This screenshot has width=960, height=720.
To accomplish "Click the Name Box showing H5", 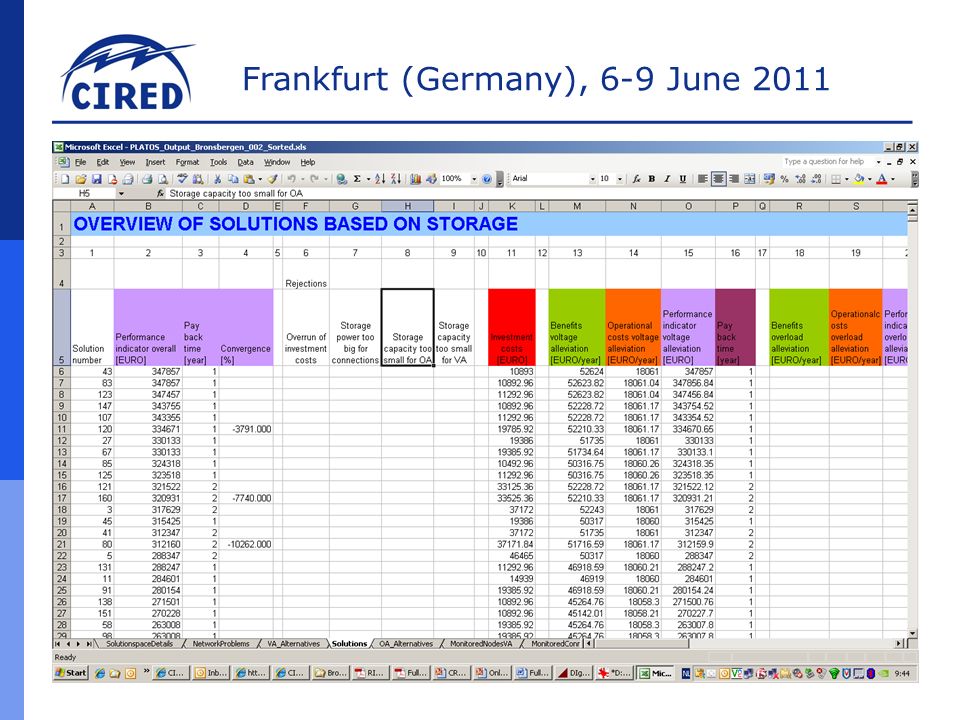I will click(85, 193).
